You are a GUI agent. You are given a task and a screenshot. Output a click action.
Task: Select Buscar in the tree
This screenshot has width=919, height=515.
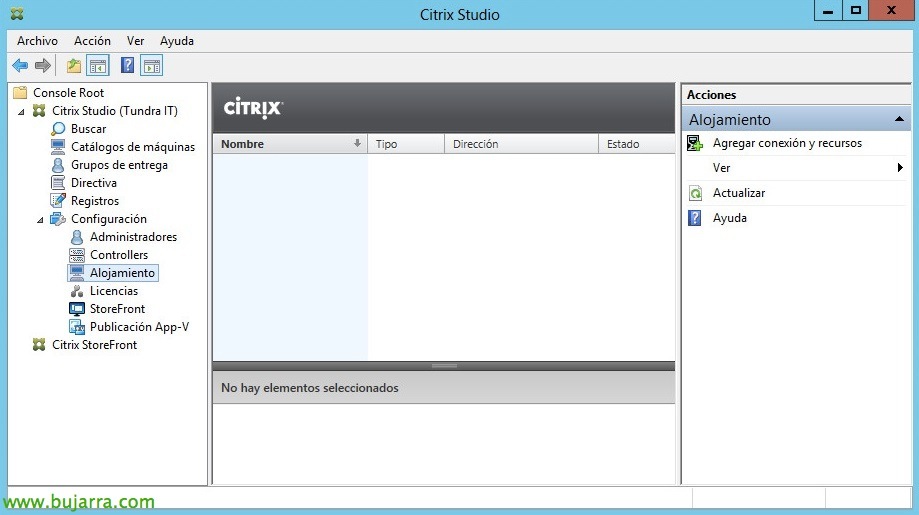89,129
